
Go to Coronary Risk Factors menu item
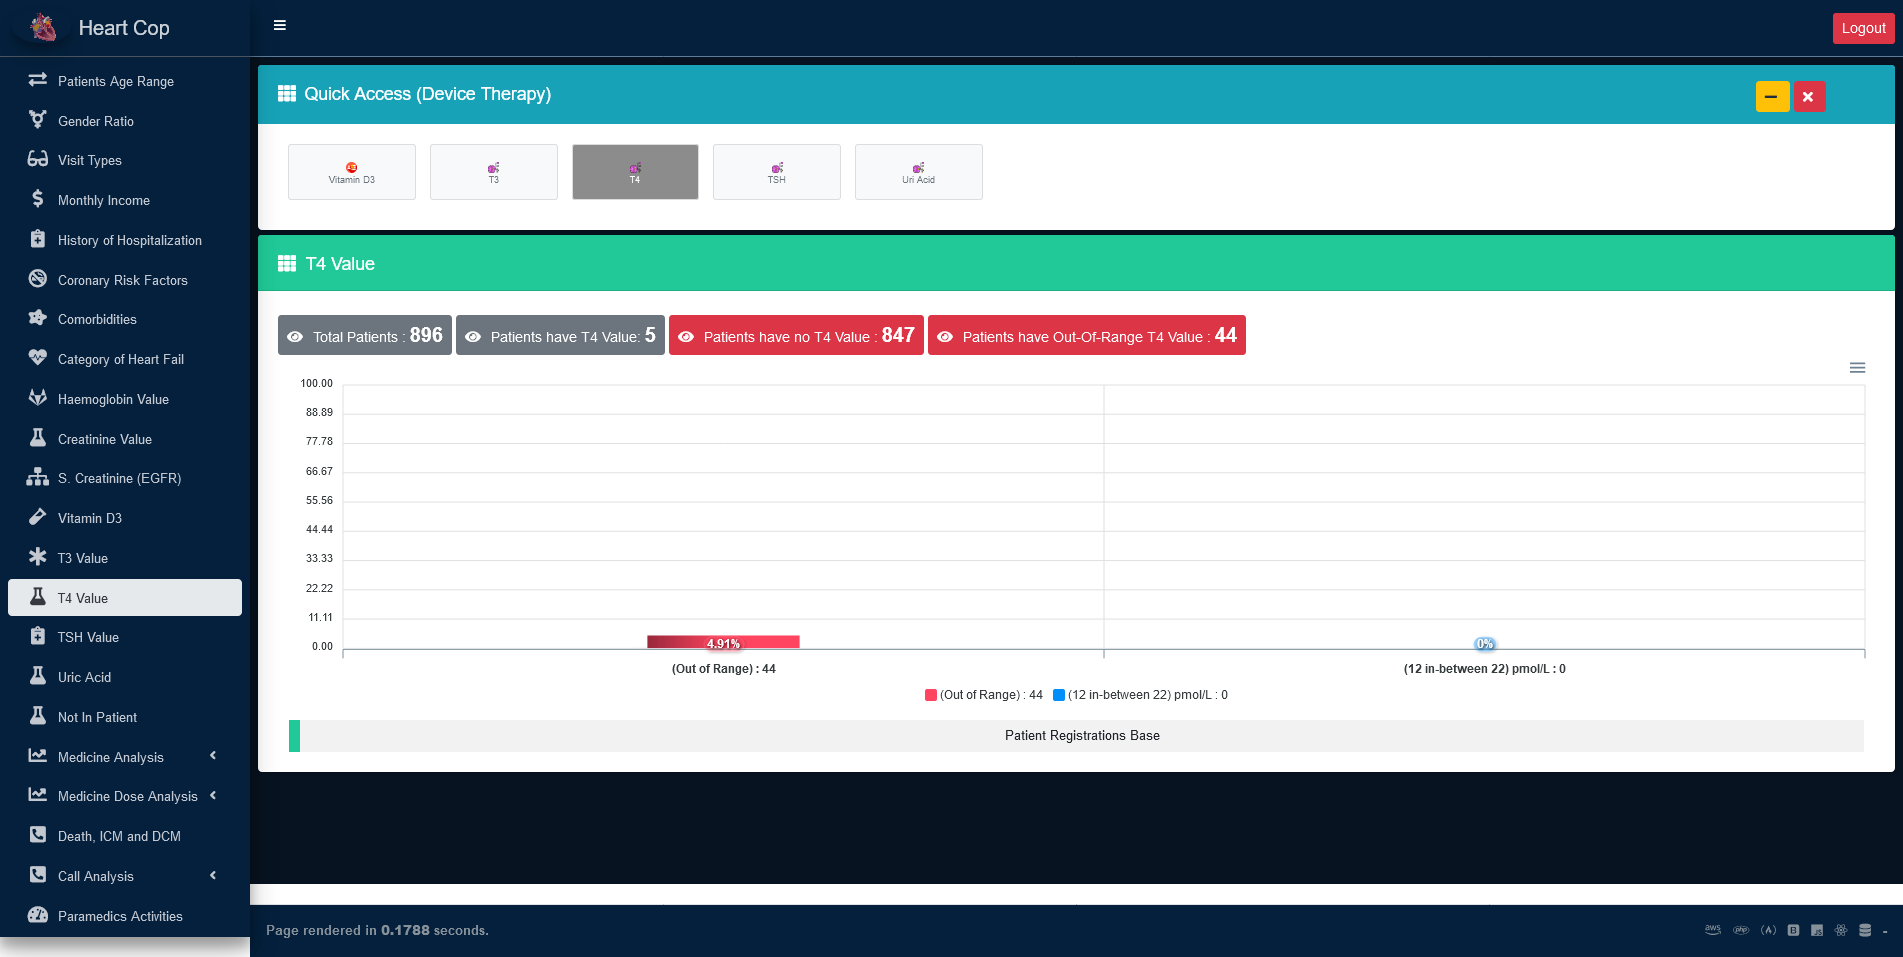tap(122, 280)
